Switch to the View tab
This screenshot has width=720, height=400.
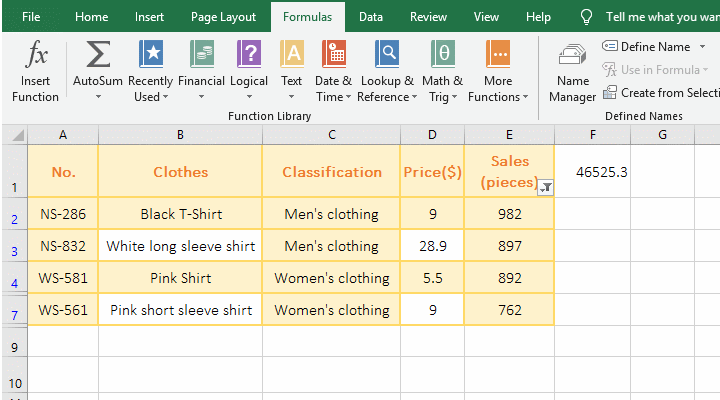[x=486, y=17]
